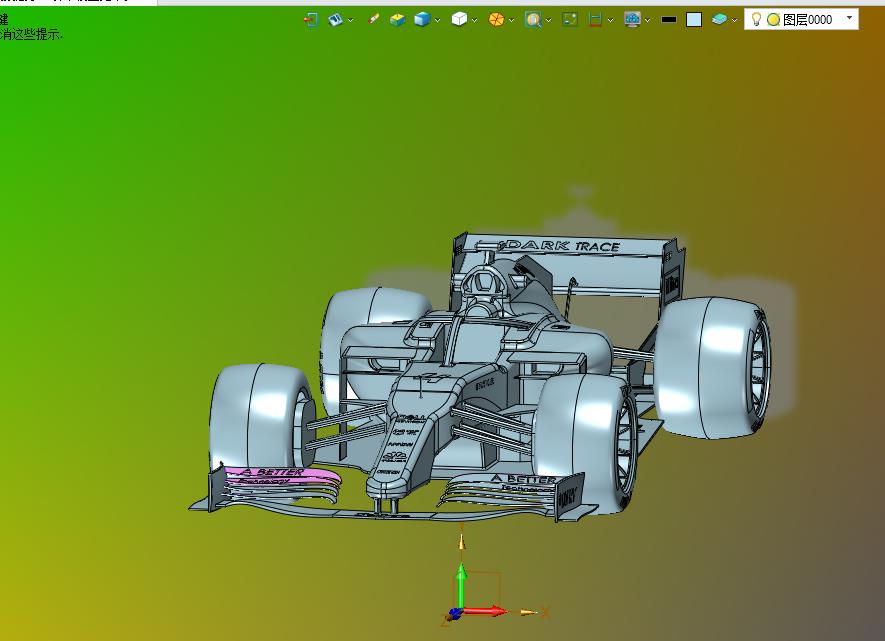
Task: Expand dropdown beside section bracket icon
Action: pyautogui.click(x=610, y=20)
